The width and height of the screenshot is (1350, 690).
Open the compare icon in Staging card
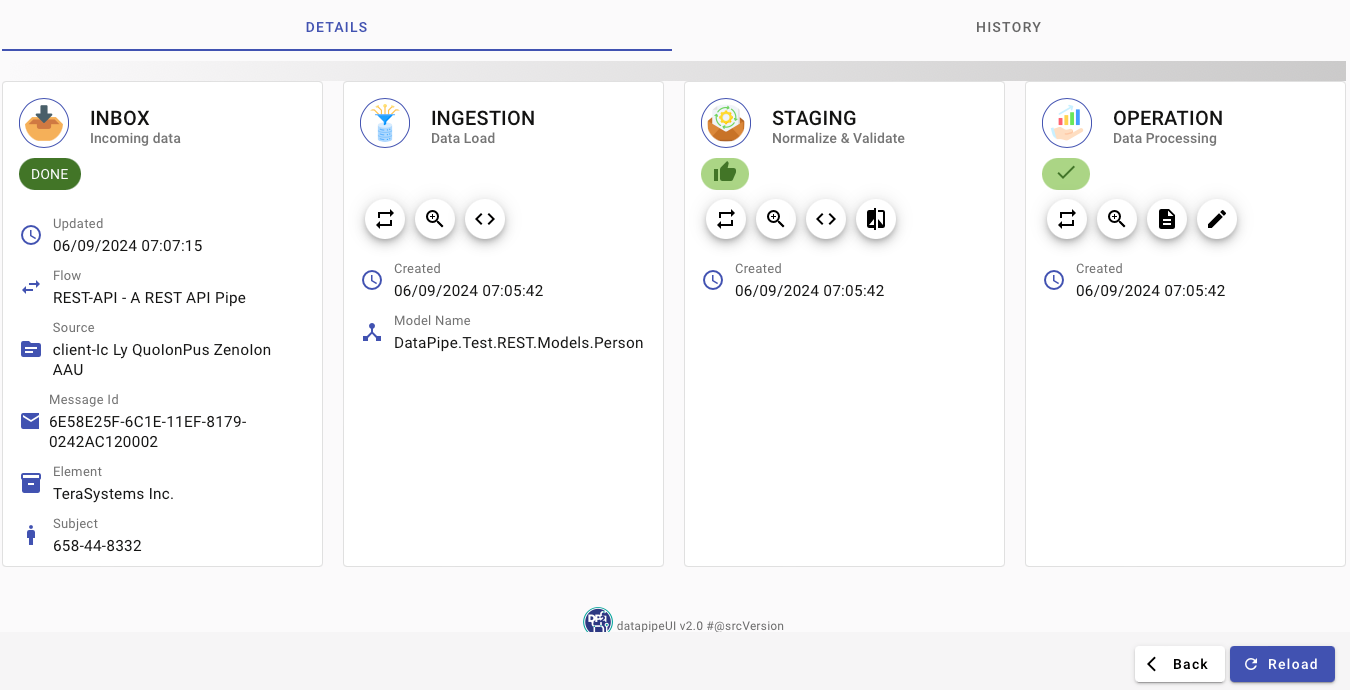(x=876, y=219)
